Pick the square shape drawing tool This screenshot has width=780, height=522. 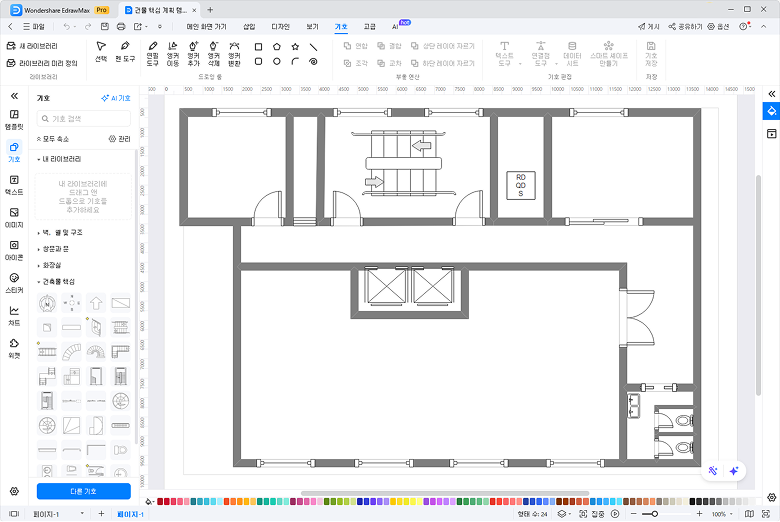click(x=258, y=47)
